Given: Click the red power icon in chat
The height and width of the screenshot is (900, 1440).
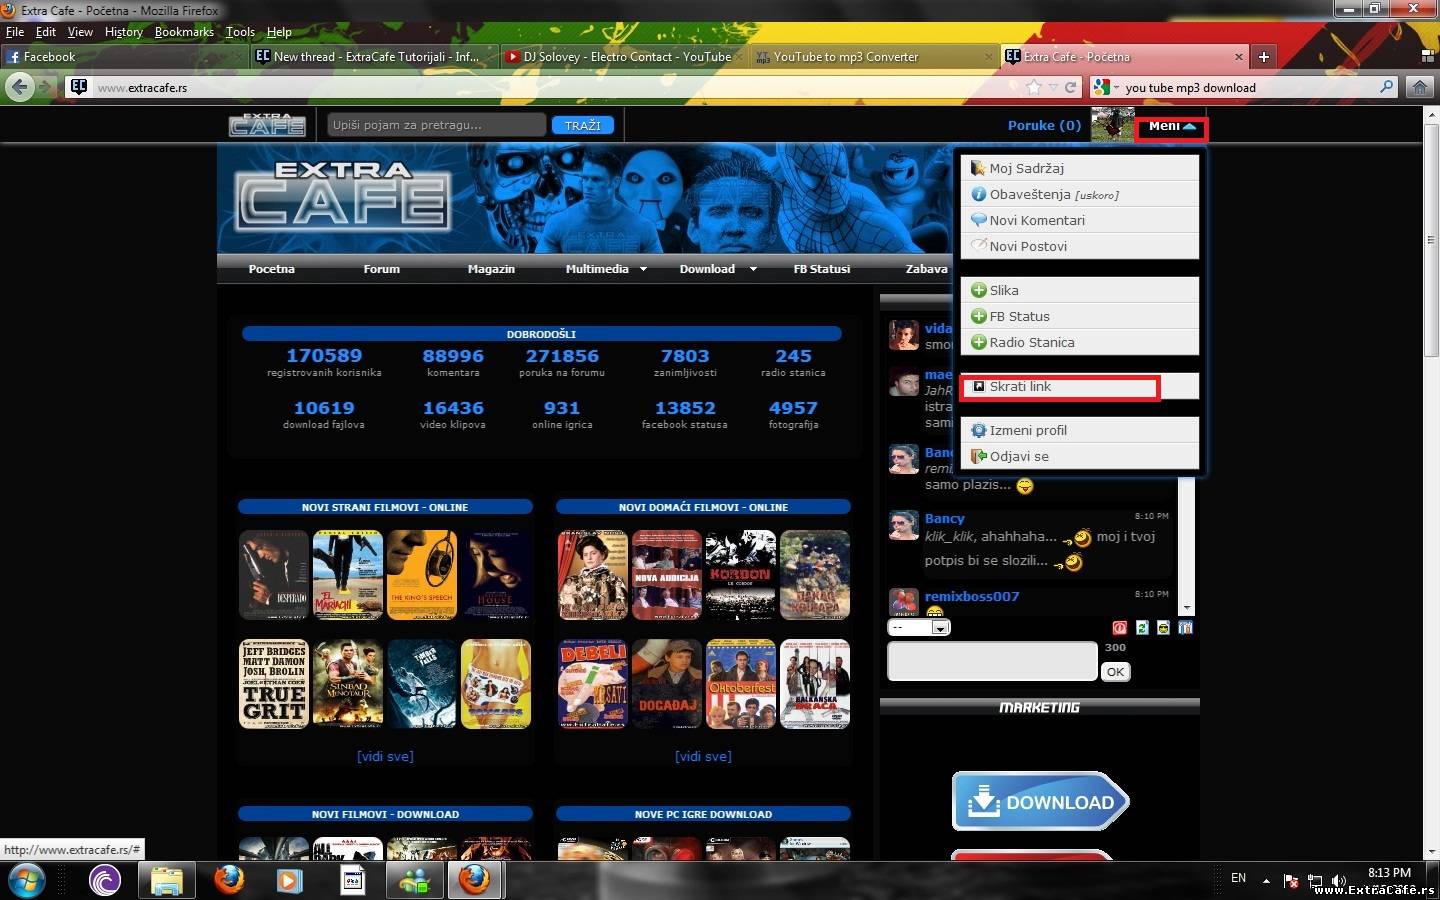Looking at the screenshot, I should 1120,628.
